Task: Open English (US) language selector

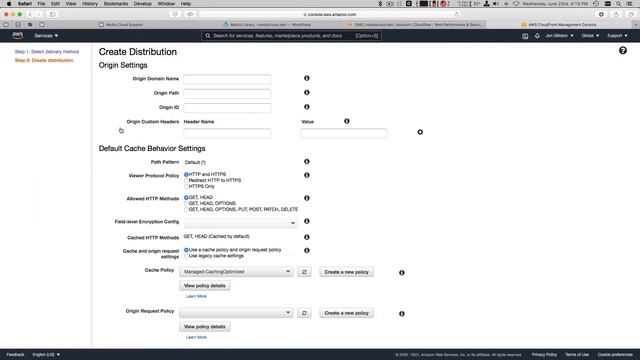Action: [x=46, y=355]
